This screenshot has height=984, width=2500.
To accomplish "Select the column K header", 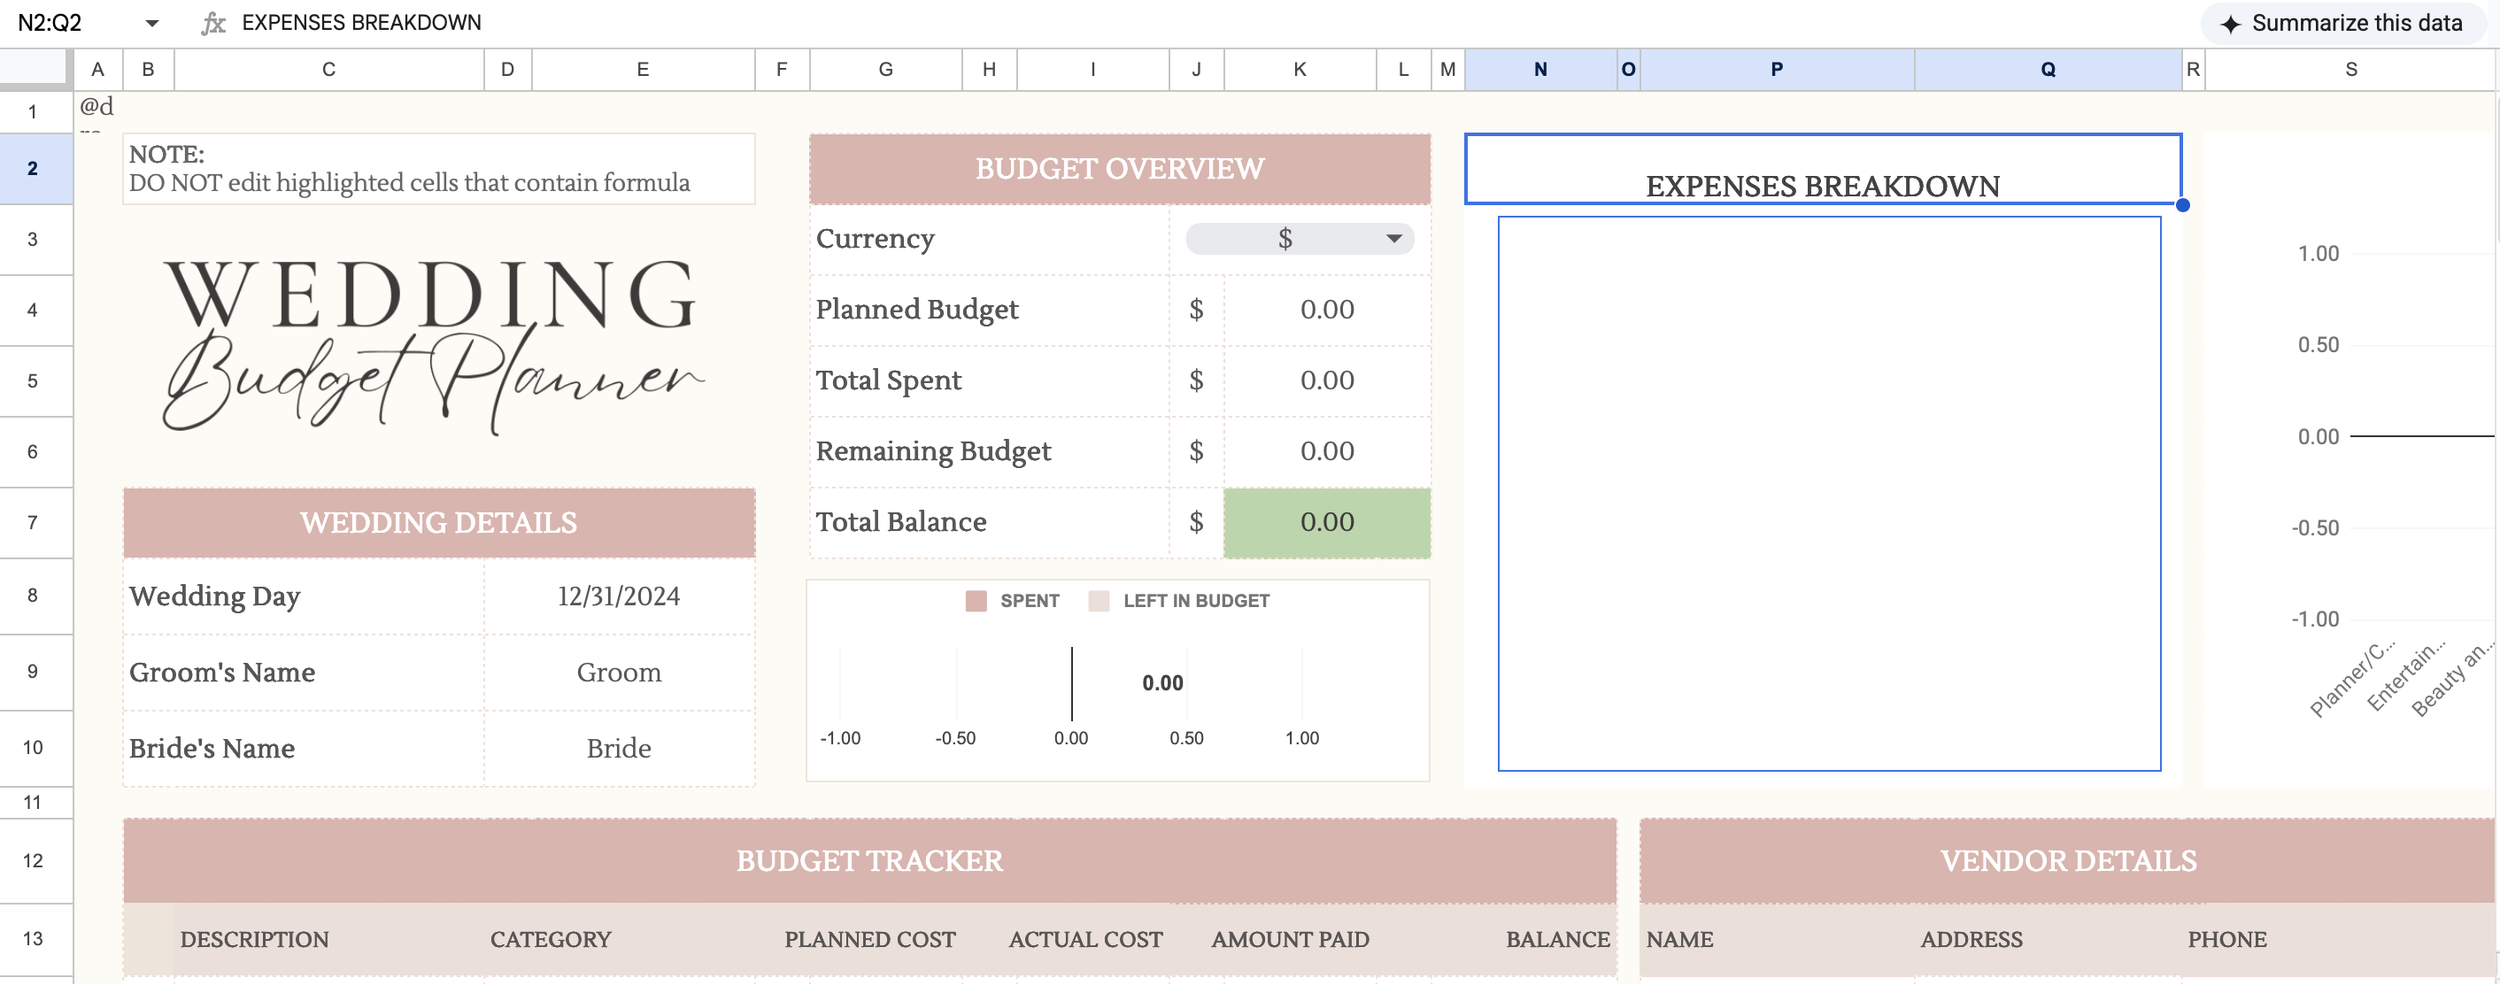I will click(1300, 69).
